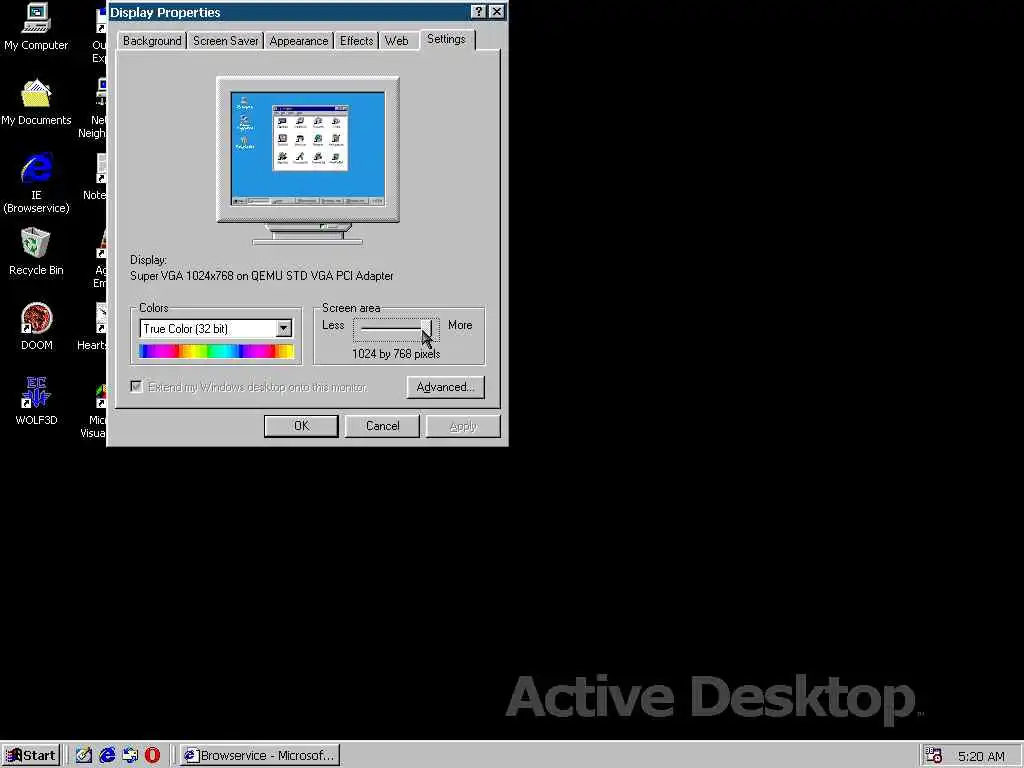
Task: Confirm with the OK button
Action: (301, 426)
